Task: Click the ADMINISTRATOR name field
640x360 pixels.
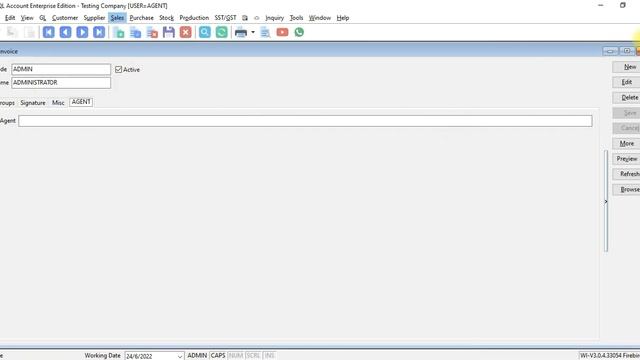Action: (x=61, y=83)
